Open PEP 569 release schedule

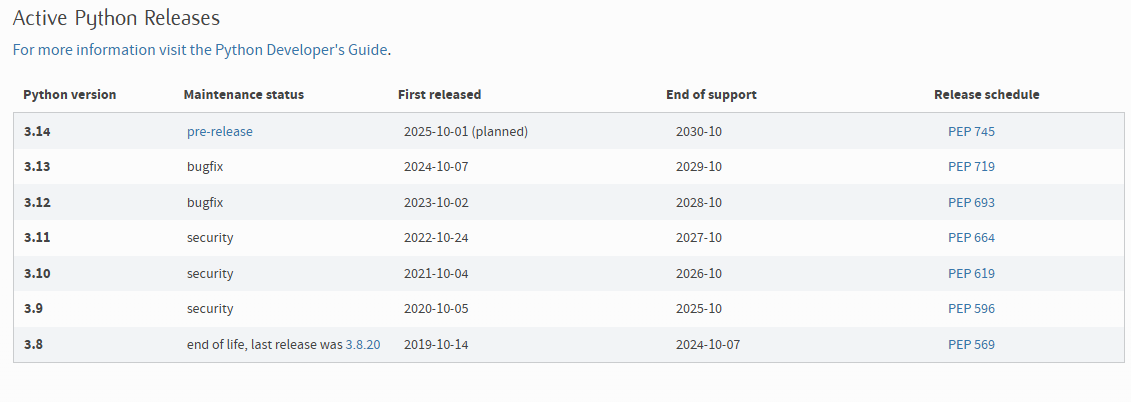click(x=971, y=345)
